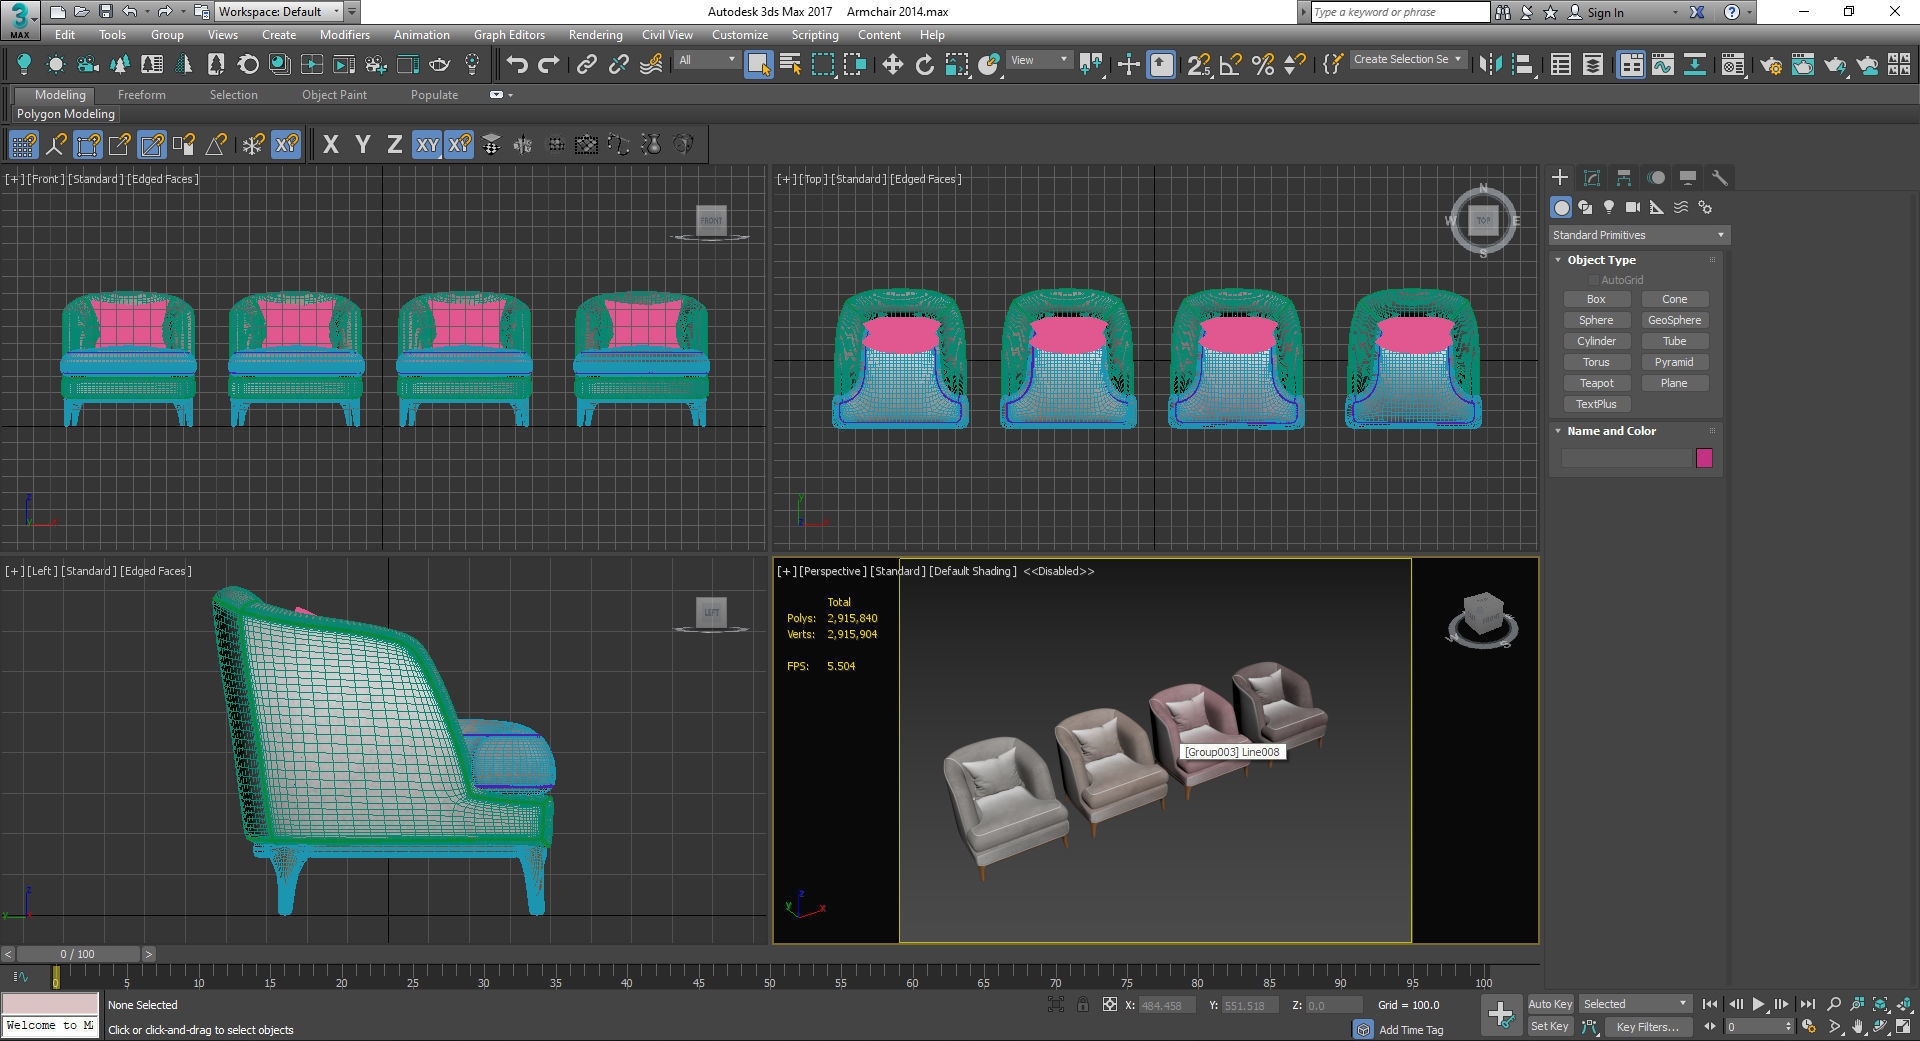
Task: Click the object name input field
Action: click(x=1626, y=458)
